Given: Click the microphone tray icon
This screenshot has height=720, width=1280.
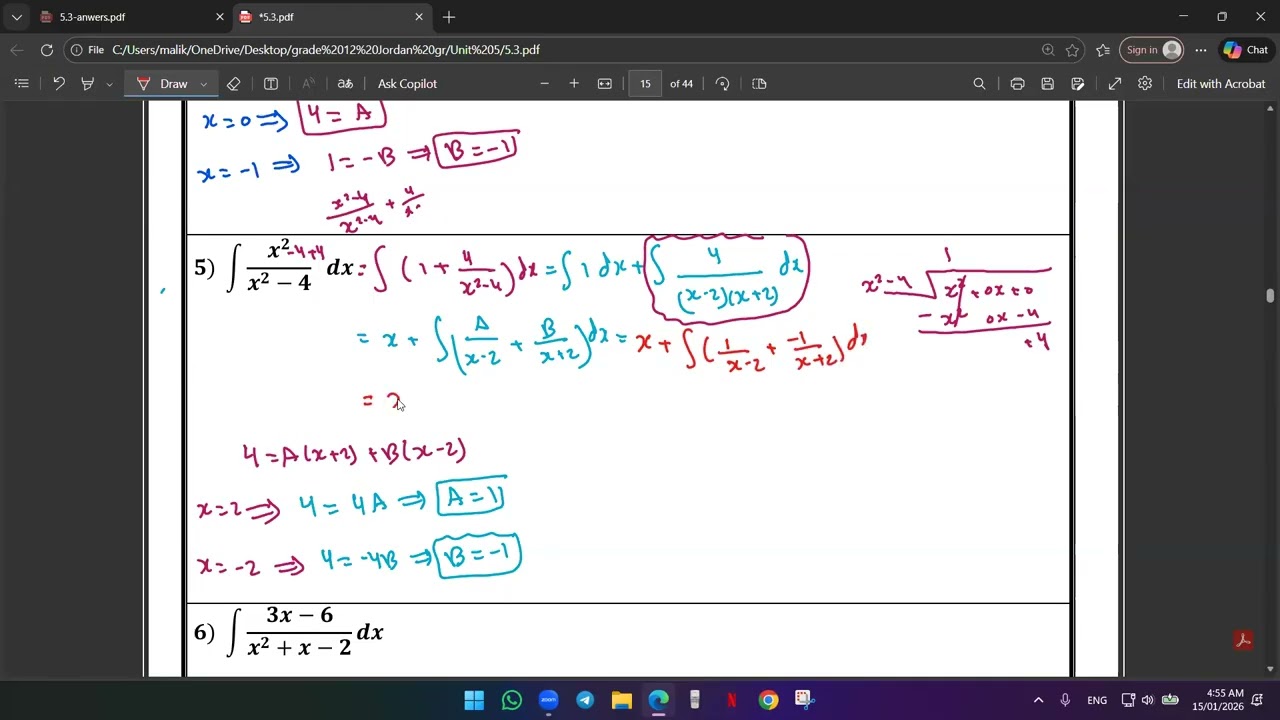Looking at the screenshot, I should [x=1065, y=700].
